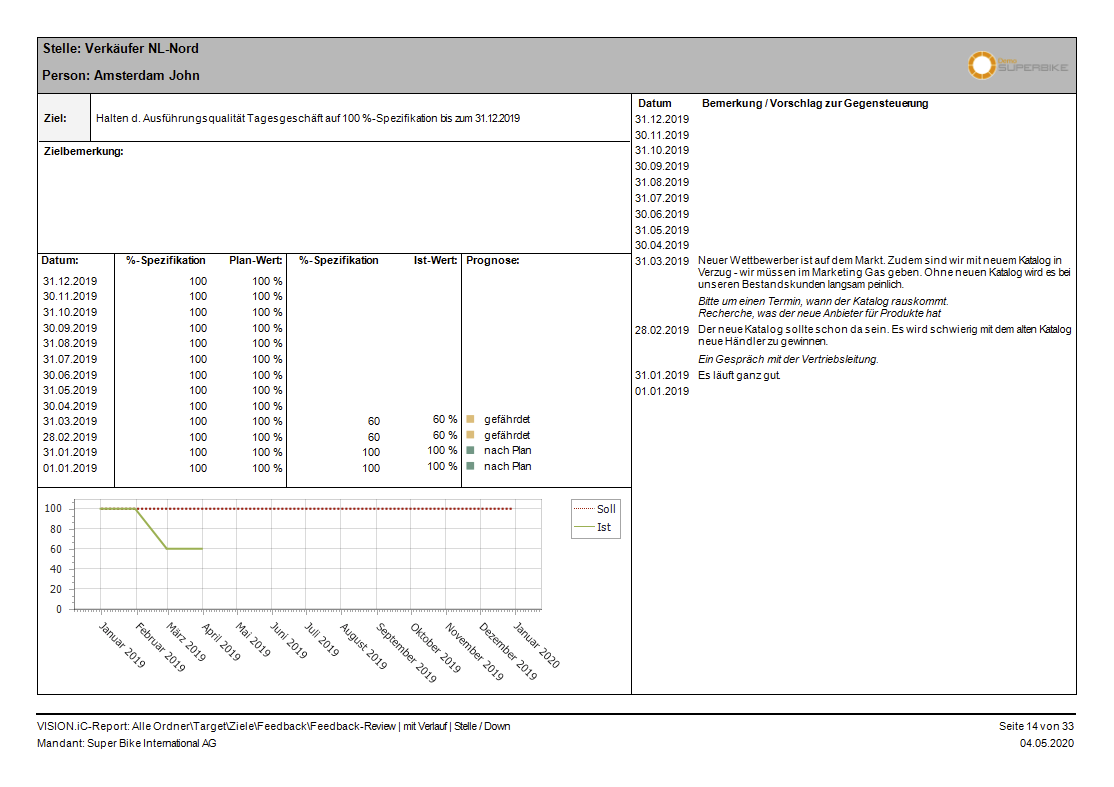Image resolution: width=1114 pixels, height=787 pixels.
Task: Click the remark 'Es läuft ganz gut'
Action: pos(739,375)
